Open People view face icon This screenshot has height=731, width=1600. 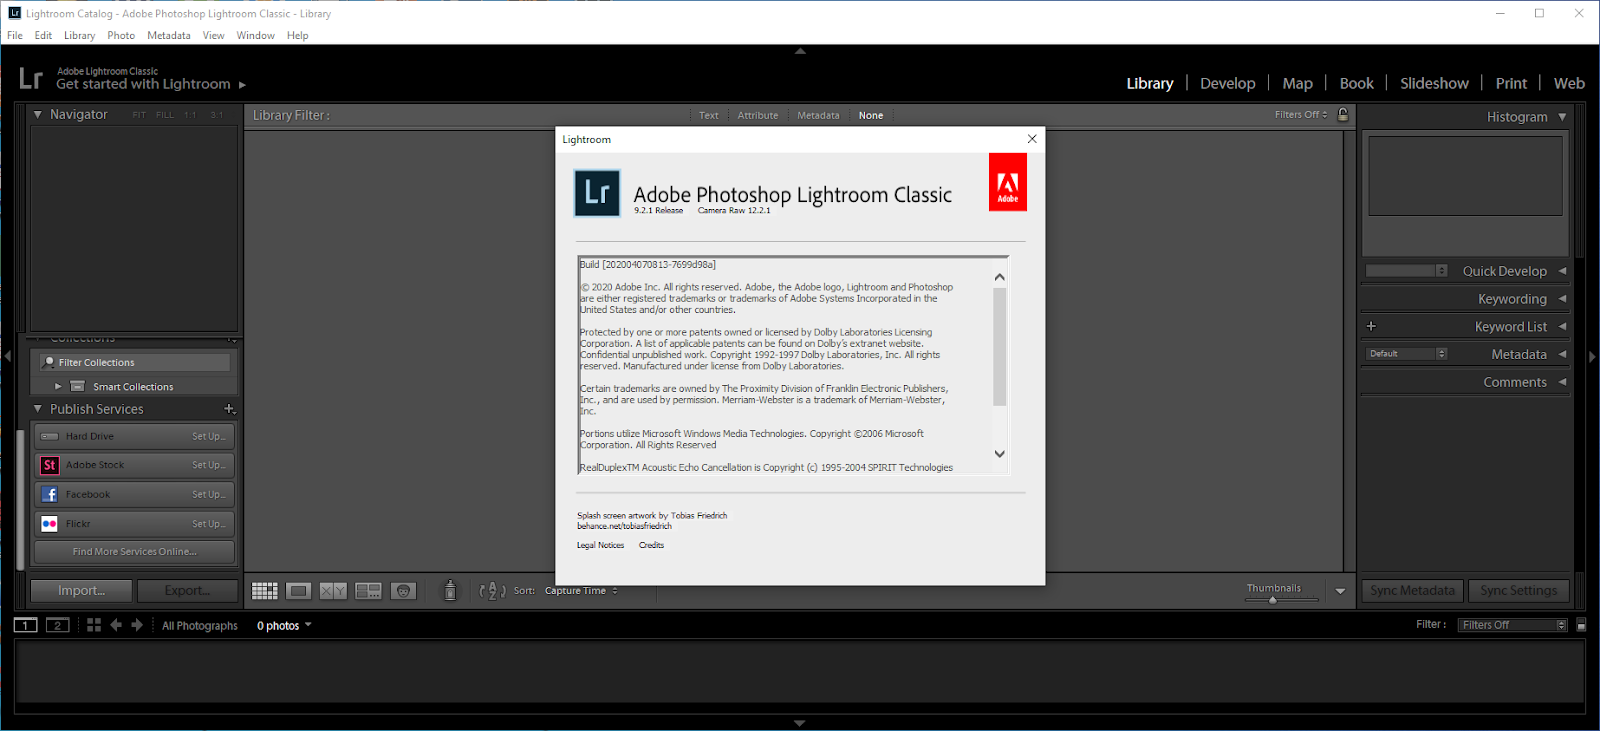point(403,591)
